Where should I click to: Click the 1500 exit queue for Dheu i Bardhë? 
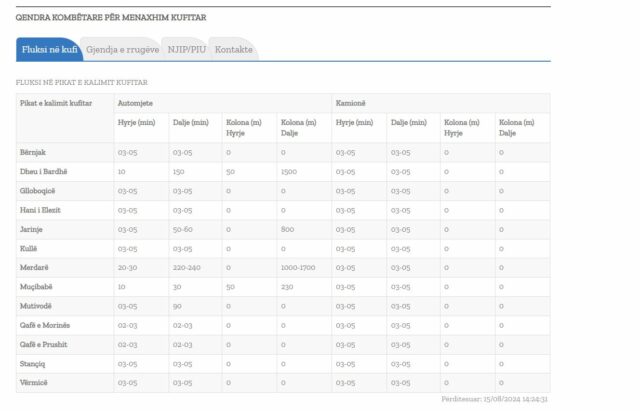(289, 171)
